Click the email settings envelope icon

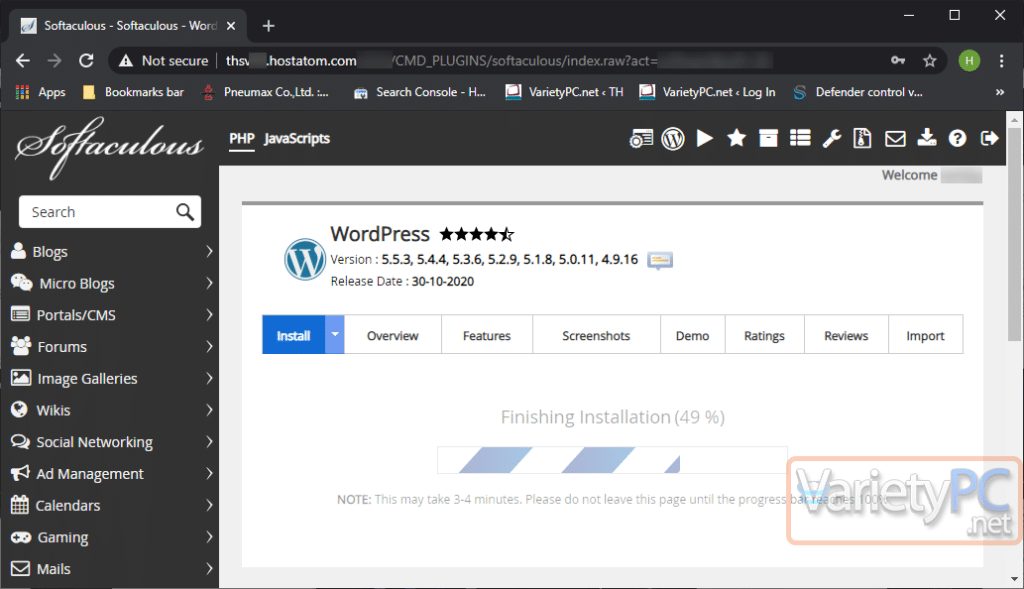pos(895,139)
